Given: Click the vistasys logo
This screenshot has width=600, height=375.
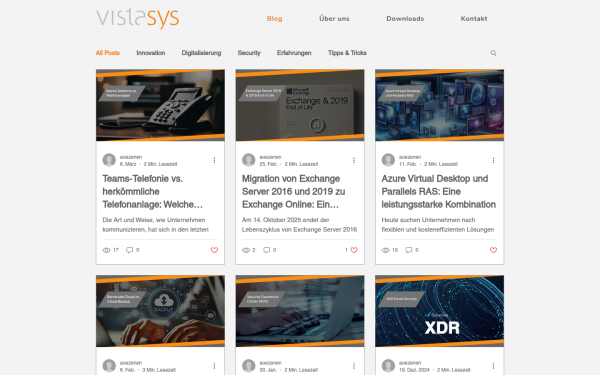Looking at the screenshot, I should 137,18.
